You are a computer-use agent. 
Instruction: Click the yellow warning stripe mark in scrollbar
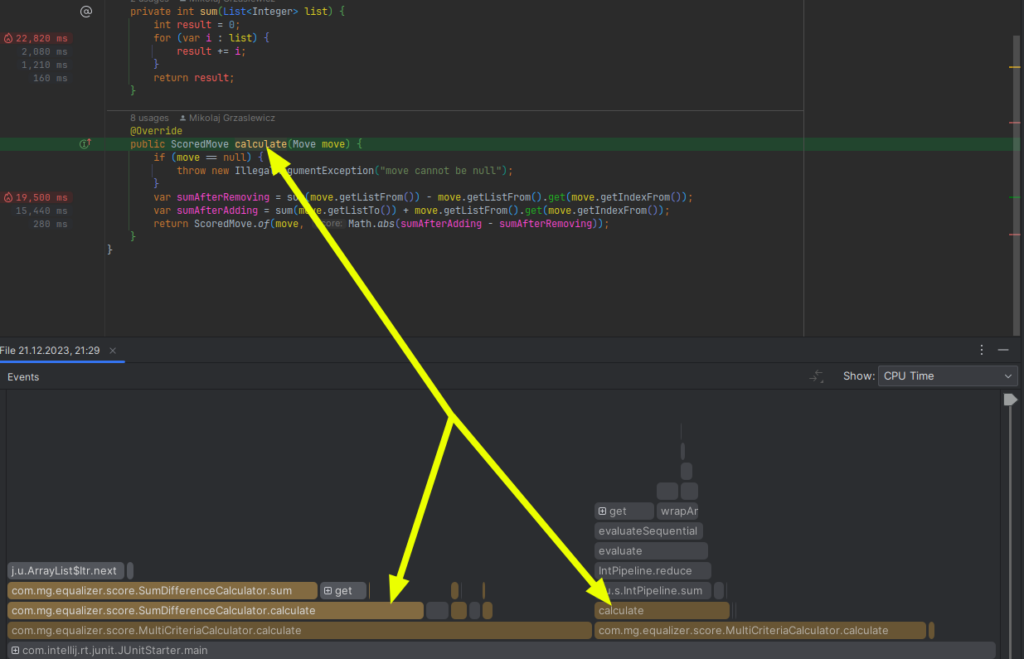pos(1015,67)
